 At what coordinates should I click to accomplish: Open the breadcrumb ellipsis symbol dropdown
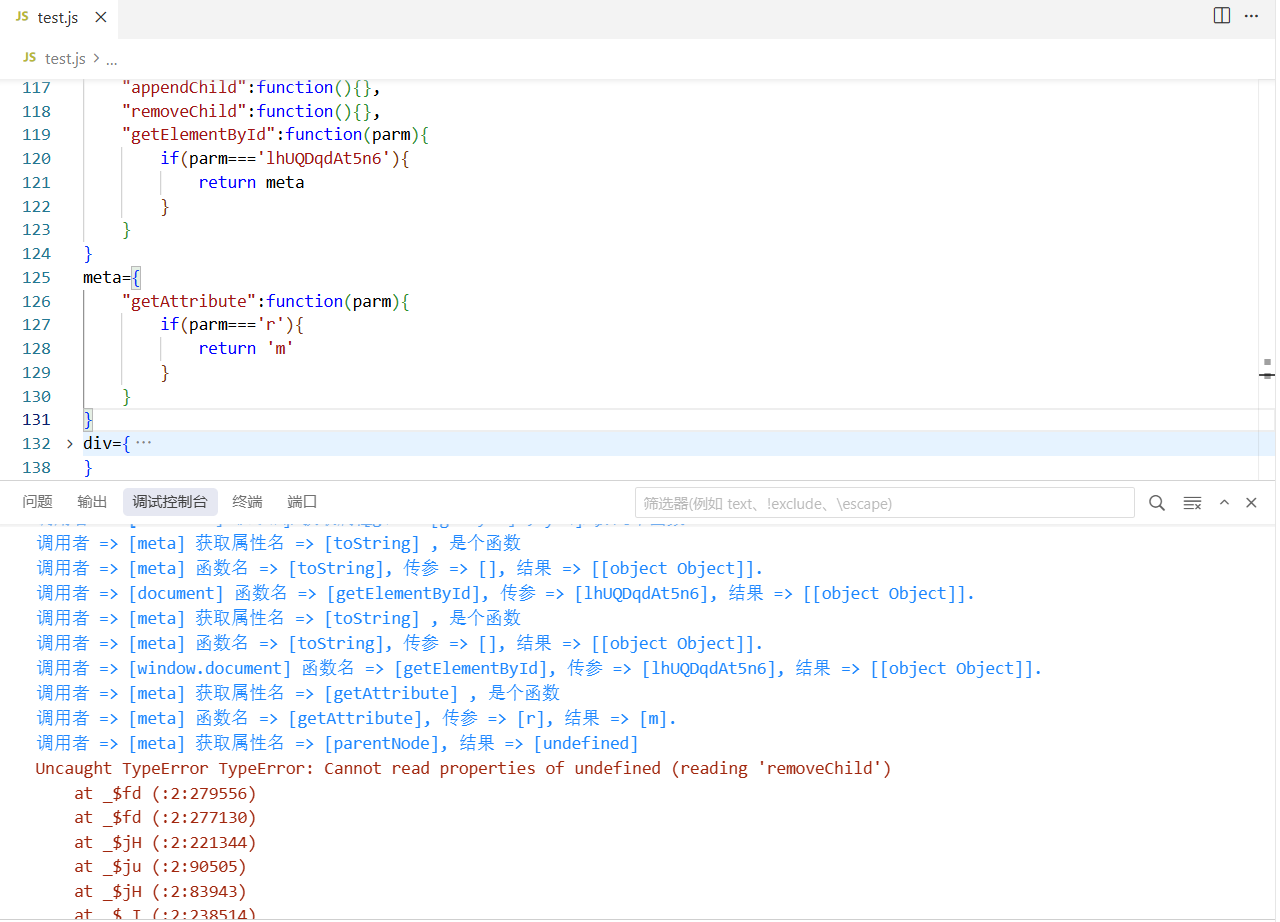[112, 59]
